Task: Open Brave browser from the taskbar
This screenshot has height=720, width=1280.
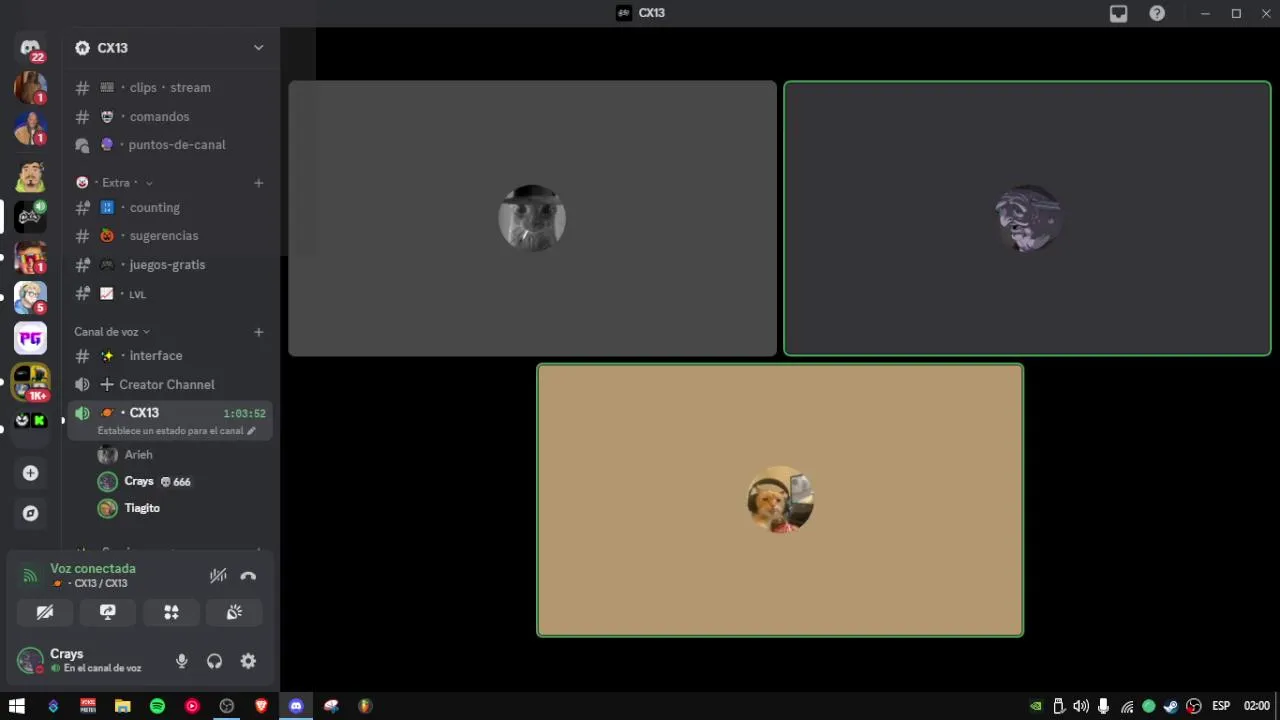Action: [x=262, y=706]
